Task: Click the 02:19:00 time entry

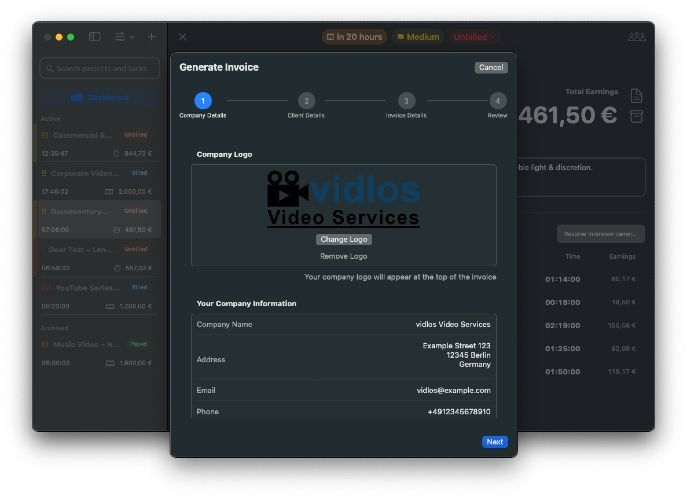Action: pyautogui.click(x=563, y=326)
